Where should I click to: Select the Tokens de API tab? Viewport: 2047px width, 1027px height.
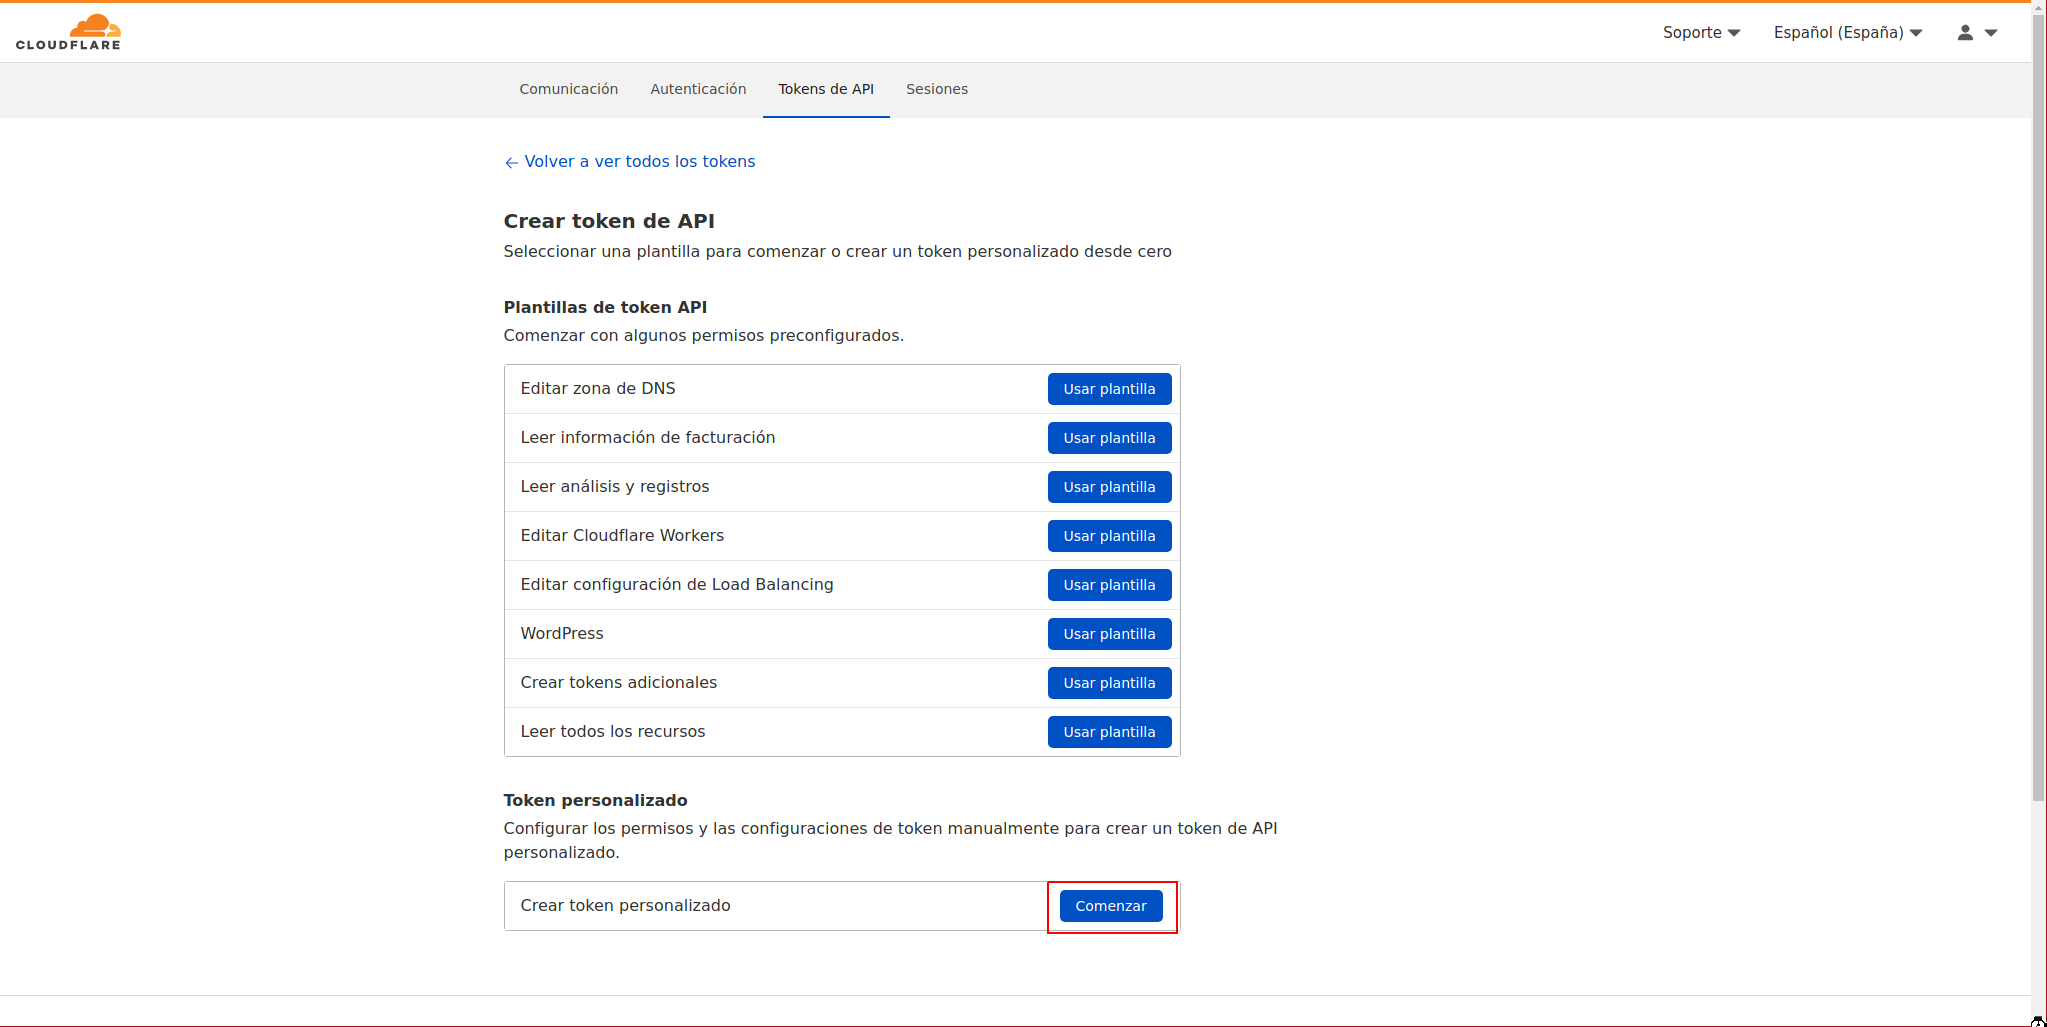click(826, 90)
